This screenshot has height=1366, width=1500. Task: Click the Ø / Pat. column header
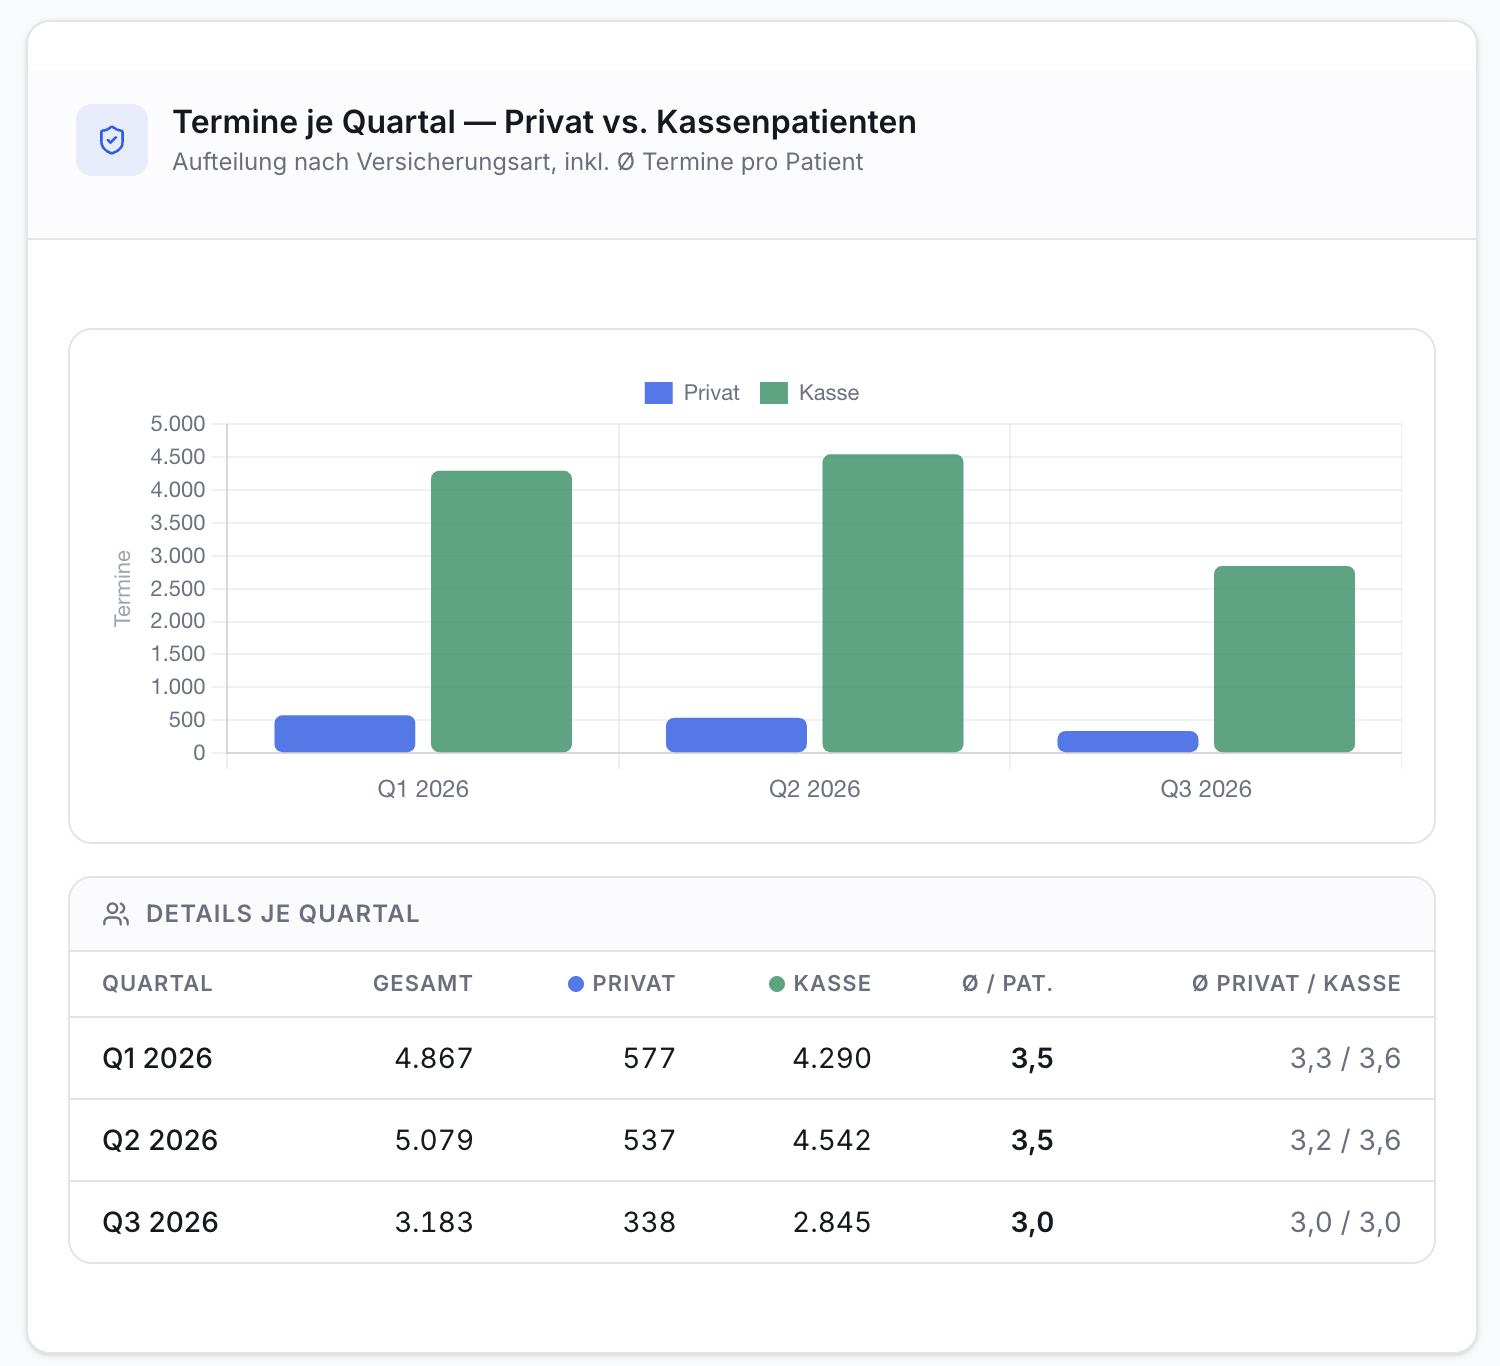click(x=1008, y=984)
